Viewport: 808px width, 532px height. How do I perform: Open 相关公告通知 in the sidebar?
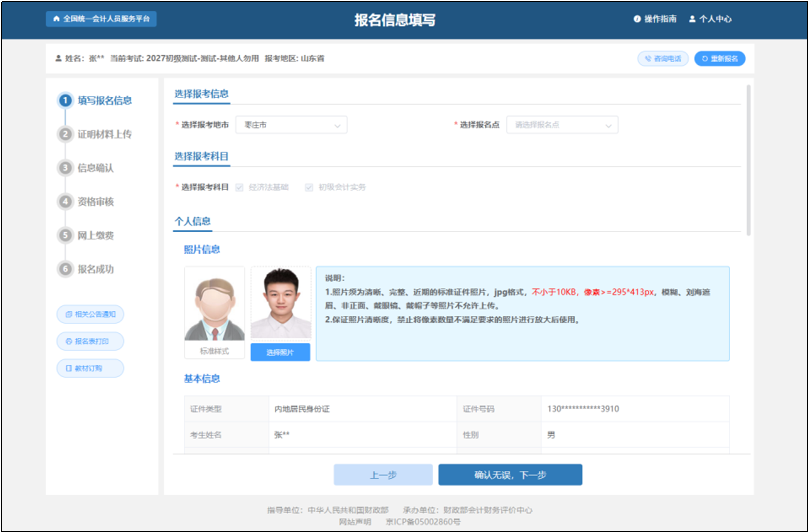click(x=90, y=314)
